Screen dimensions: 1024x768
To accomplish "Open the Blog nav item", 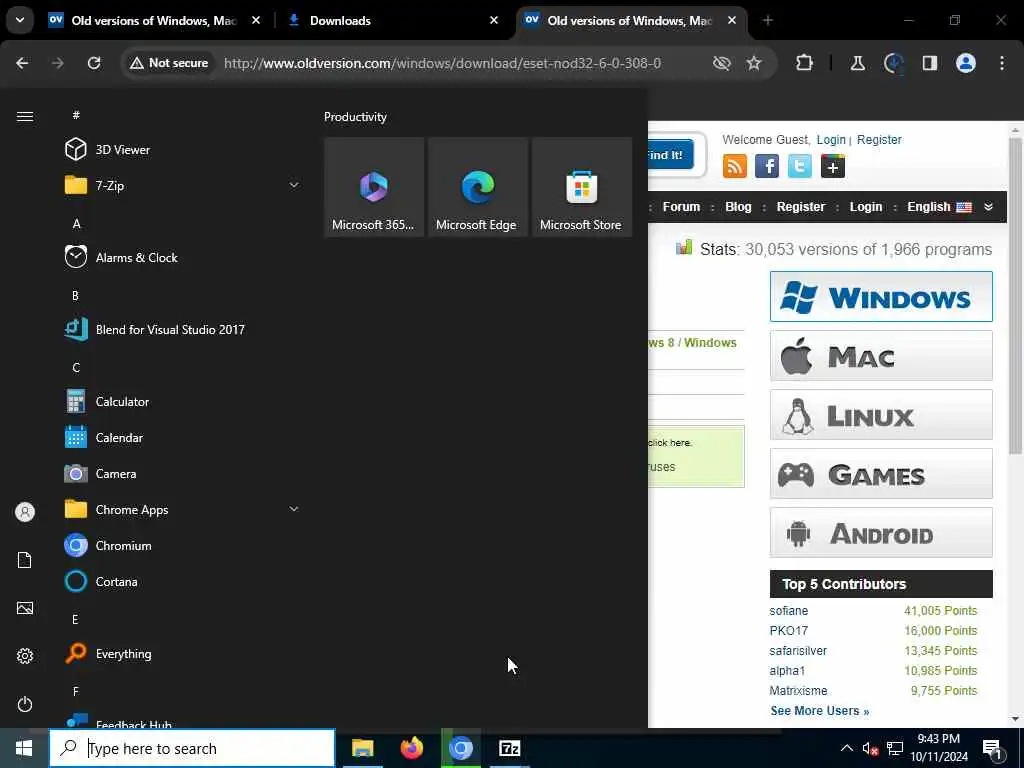I will [x=738, y=207].
